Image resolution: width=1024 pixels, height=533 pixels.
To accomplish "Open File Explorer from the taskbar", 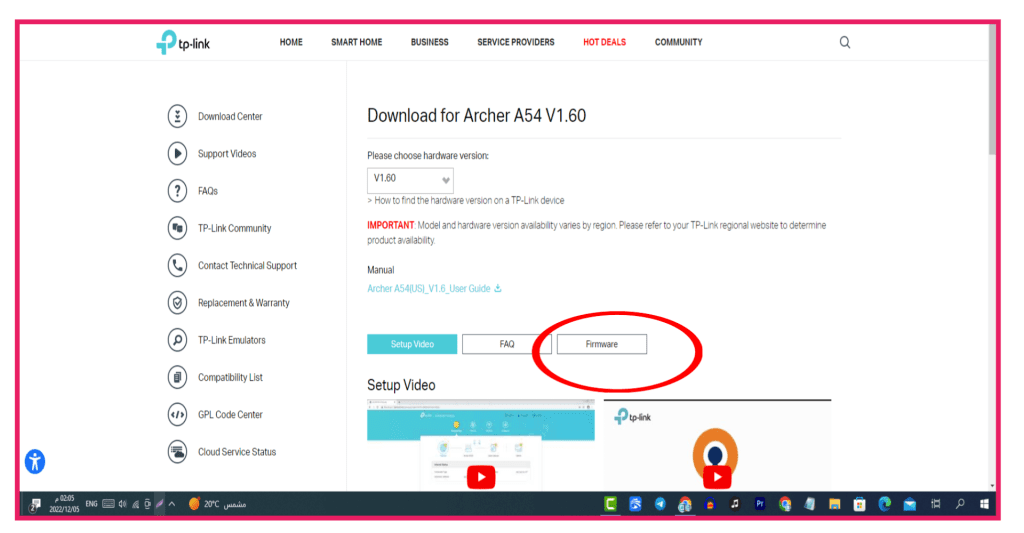I will tap(835, 504).
